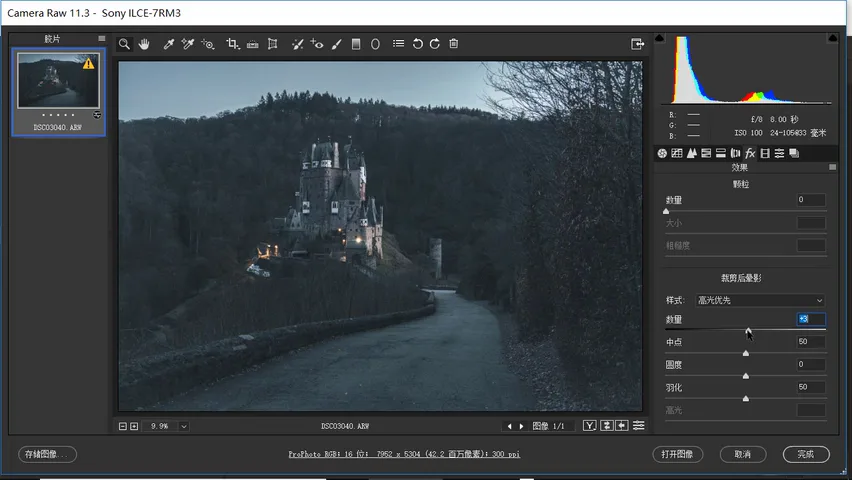This screenshot has height=480, width=852.
Task: Open the Tone Curve panel tab
Action: point(676,153)
